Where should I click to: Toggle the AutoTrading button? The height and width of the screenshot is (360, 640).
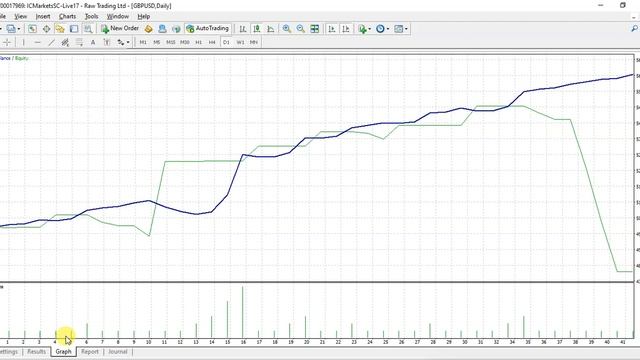tap(207, 29)
